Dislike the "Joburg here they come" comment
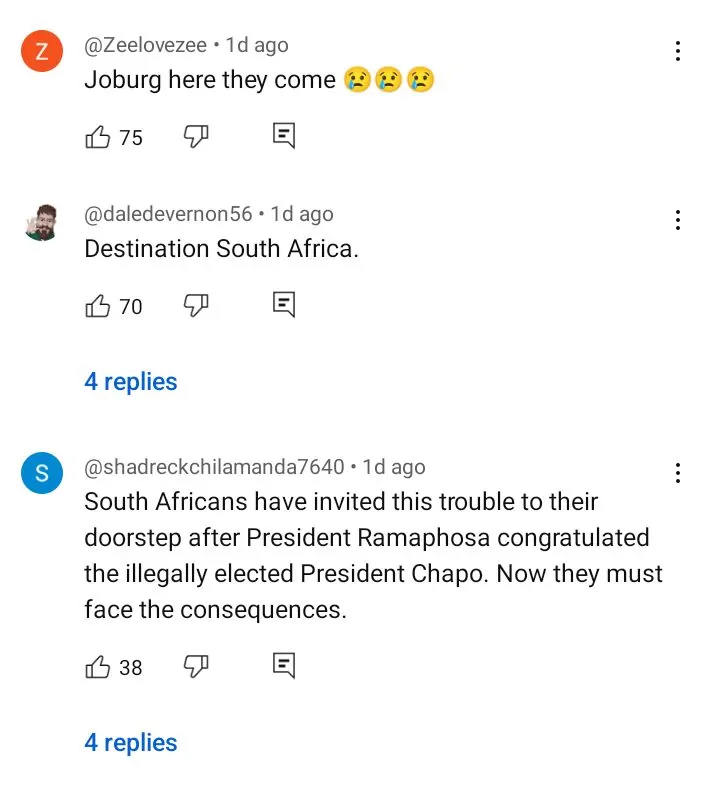 pyautogui.click(x=195, y=137)
